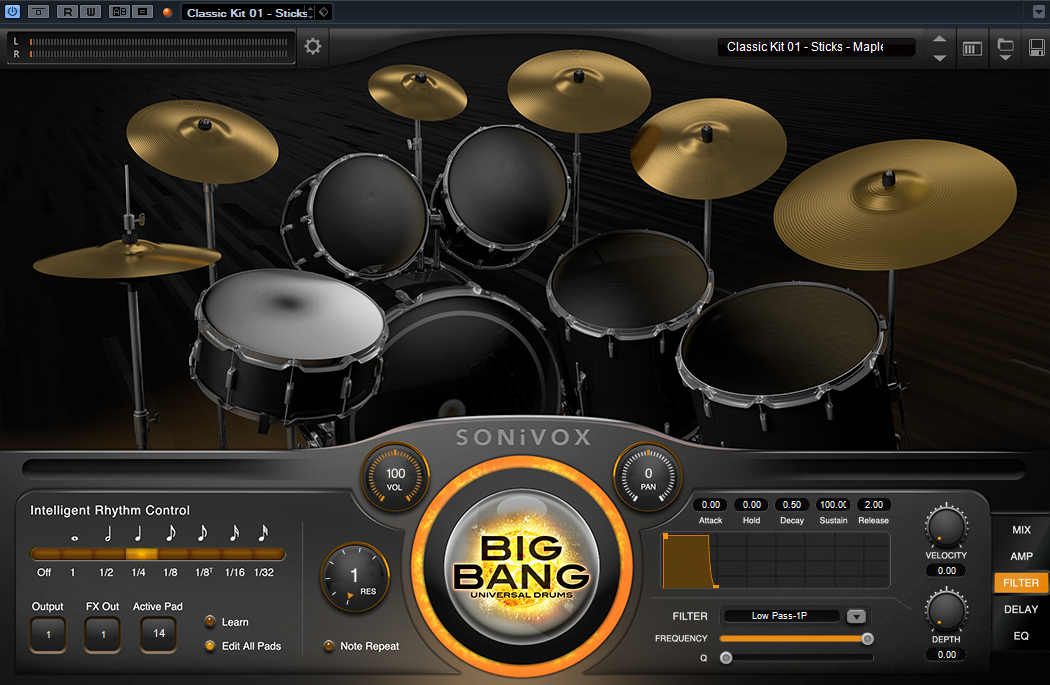1050x685 pixels.
Task: Hit the right-center crash cymbal
Action: 708,149
